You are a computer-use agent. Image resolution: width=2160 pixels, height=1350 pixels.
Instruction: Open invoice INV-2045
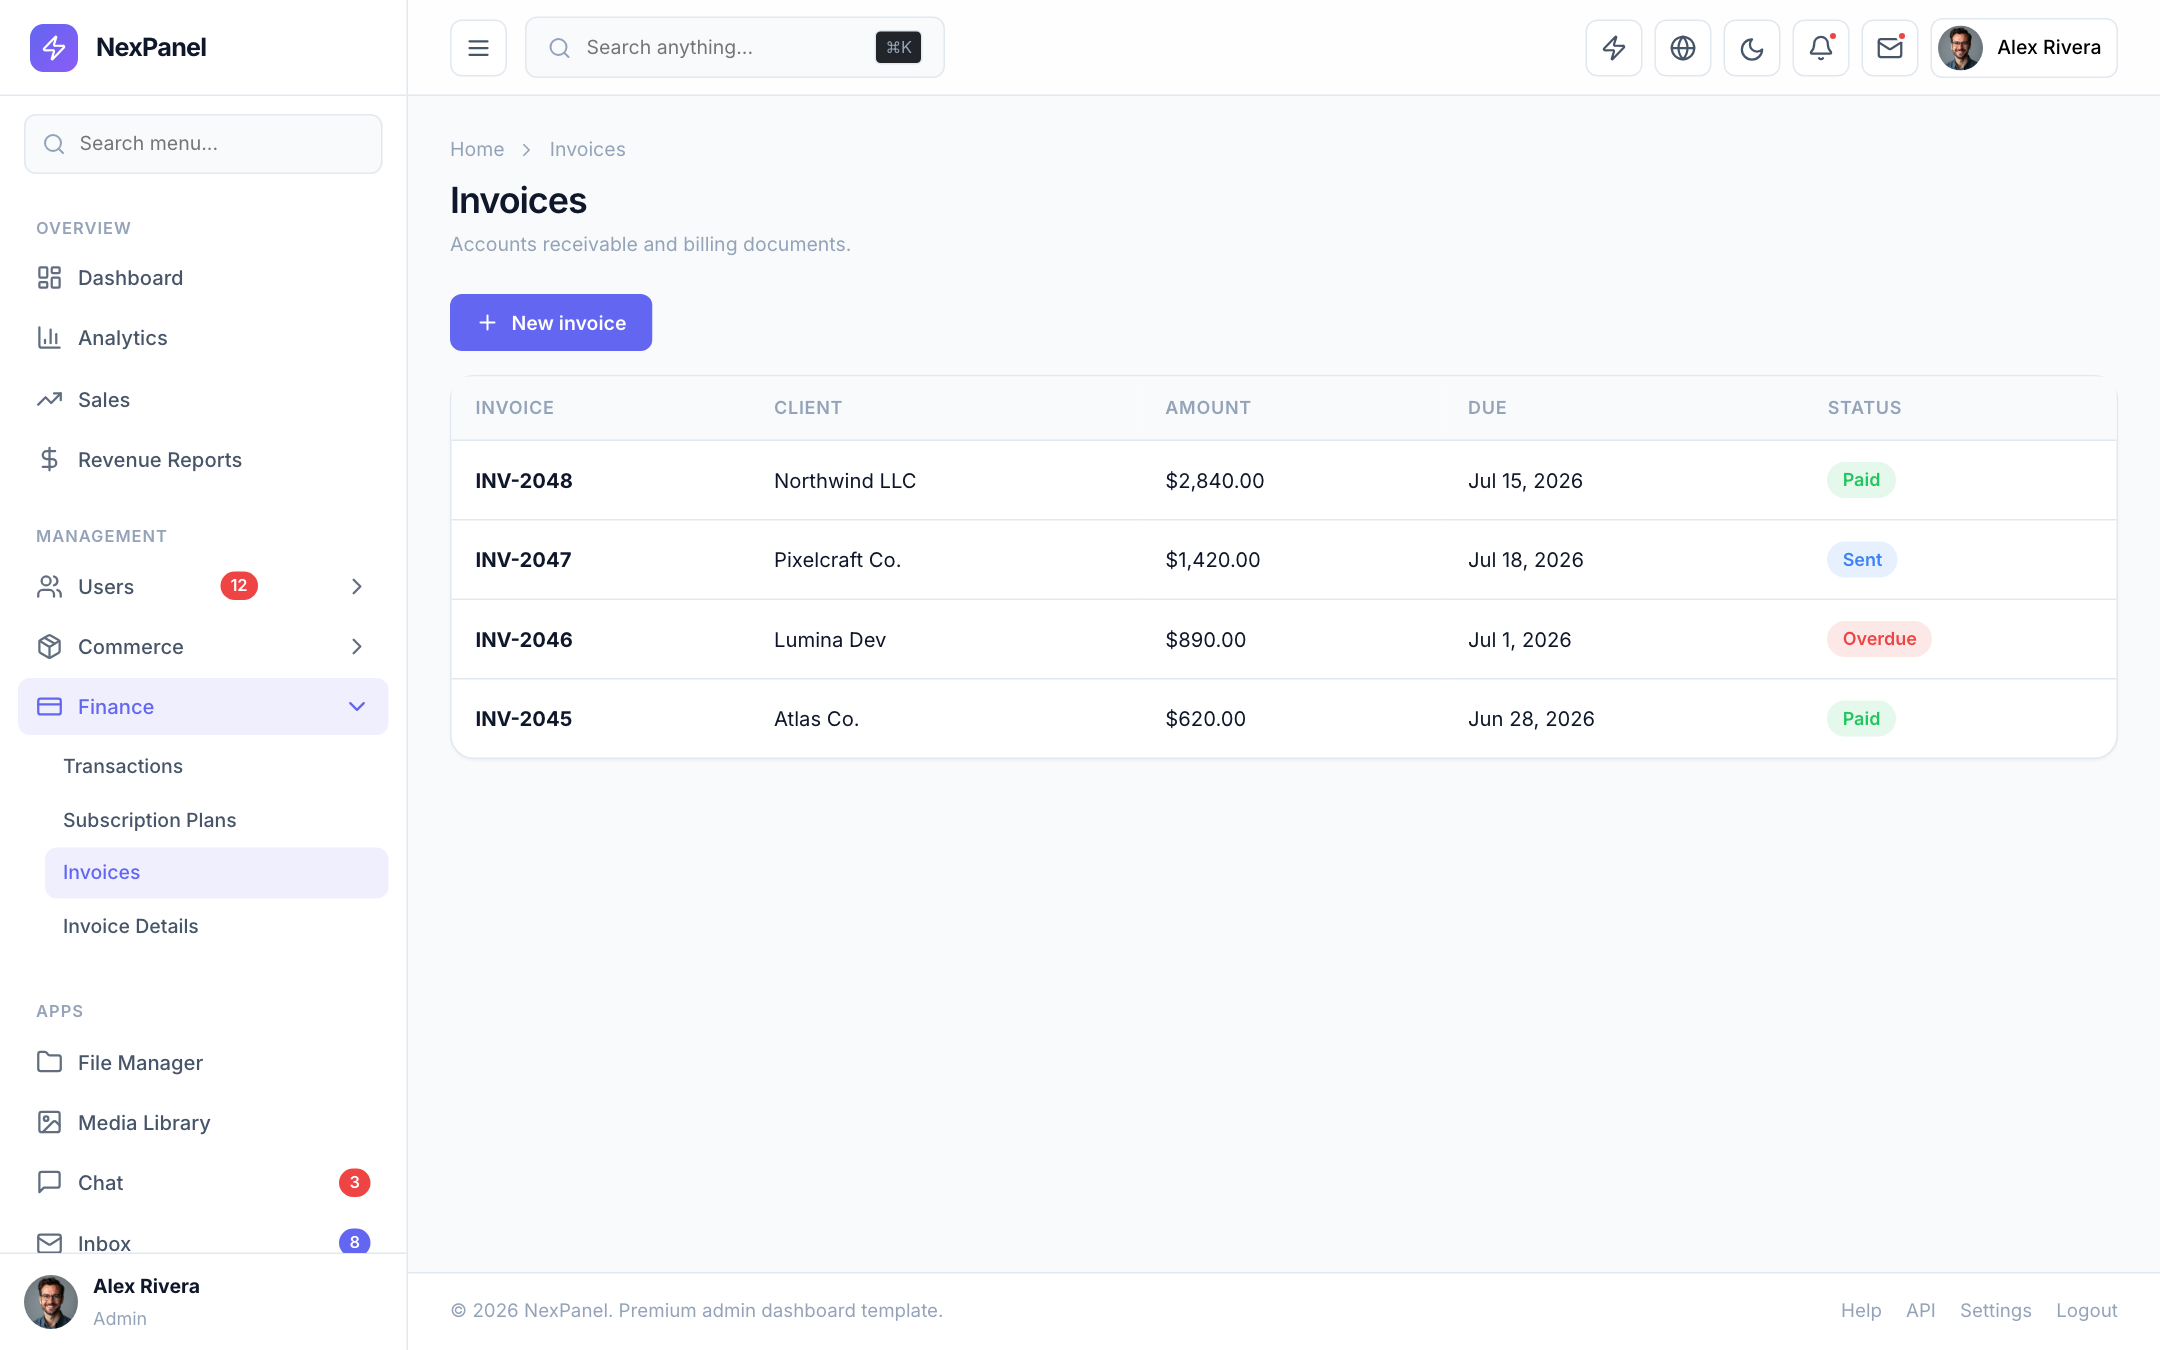point(523,719)
